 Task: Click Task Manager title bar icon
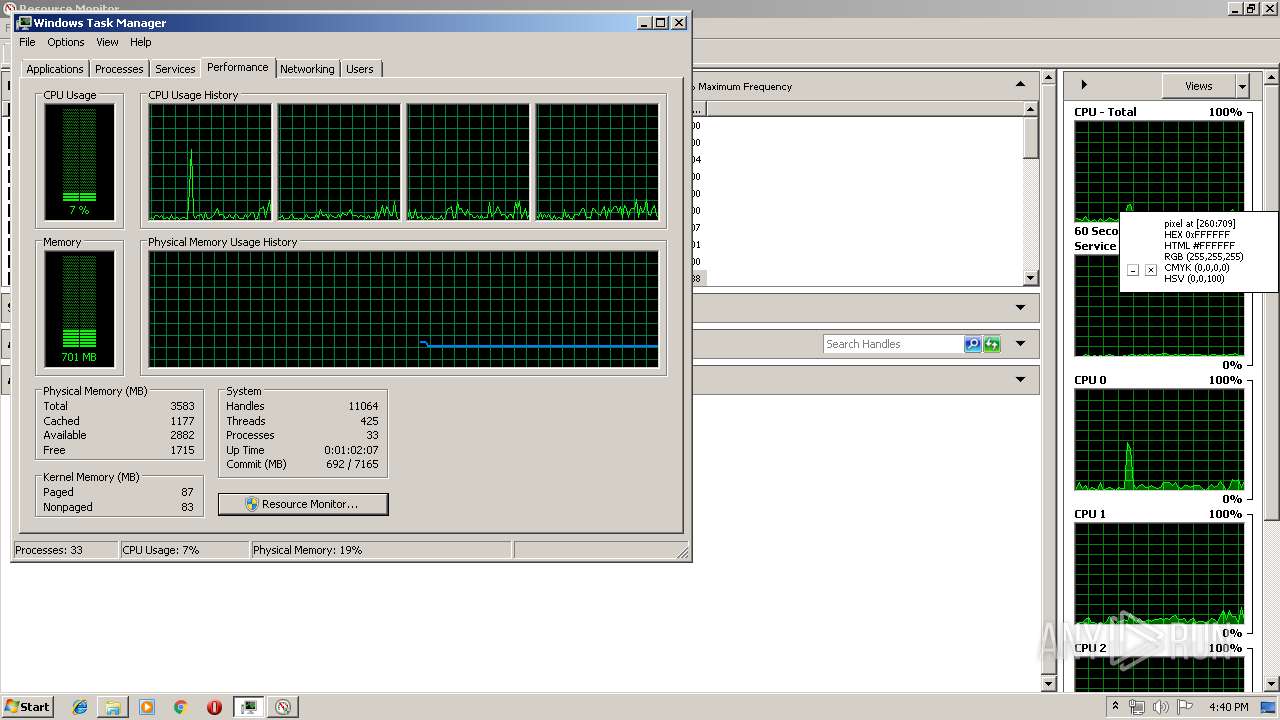23,22
